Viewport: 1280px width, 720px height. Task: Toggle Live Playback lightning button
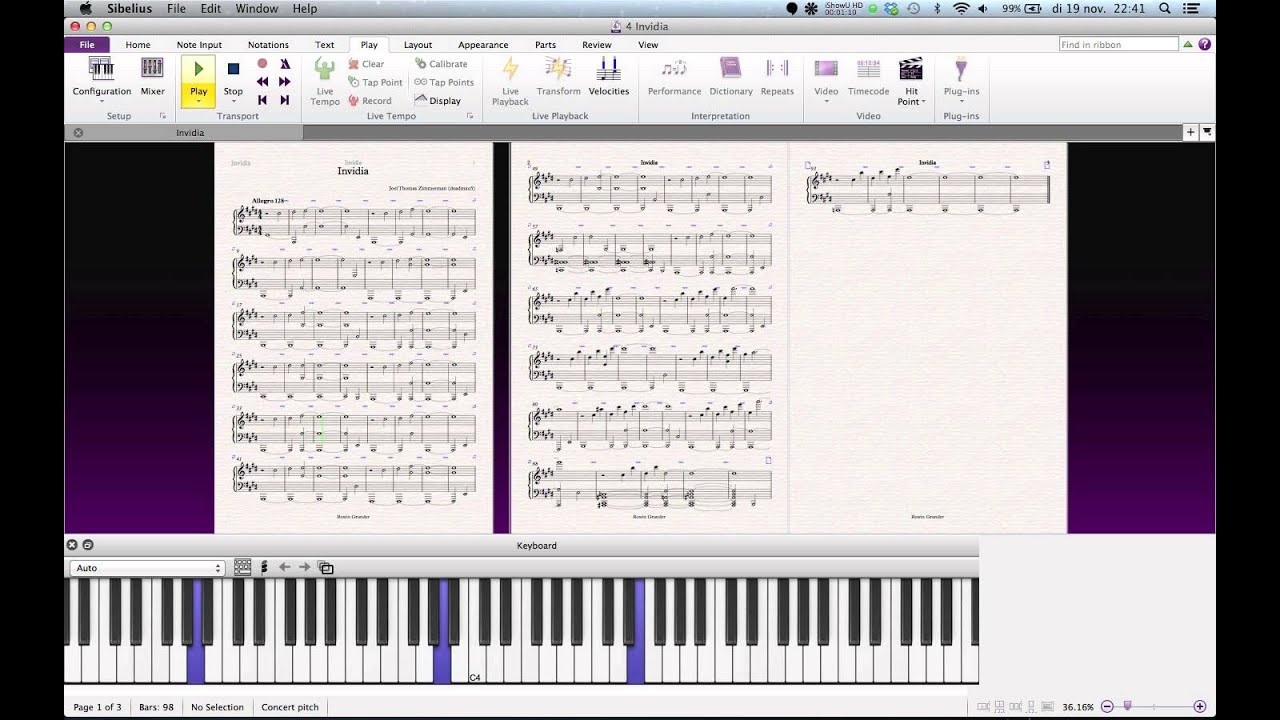tap(510, 81)
